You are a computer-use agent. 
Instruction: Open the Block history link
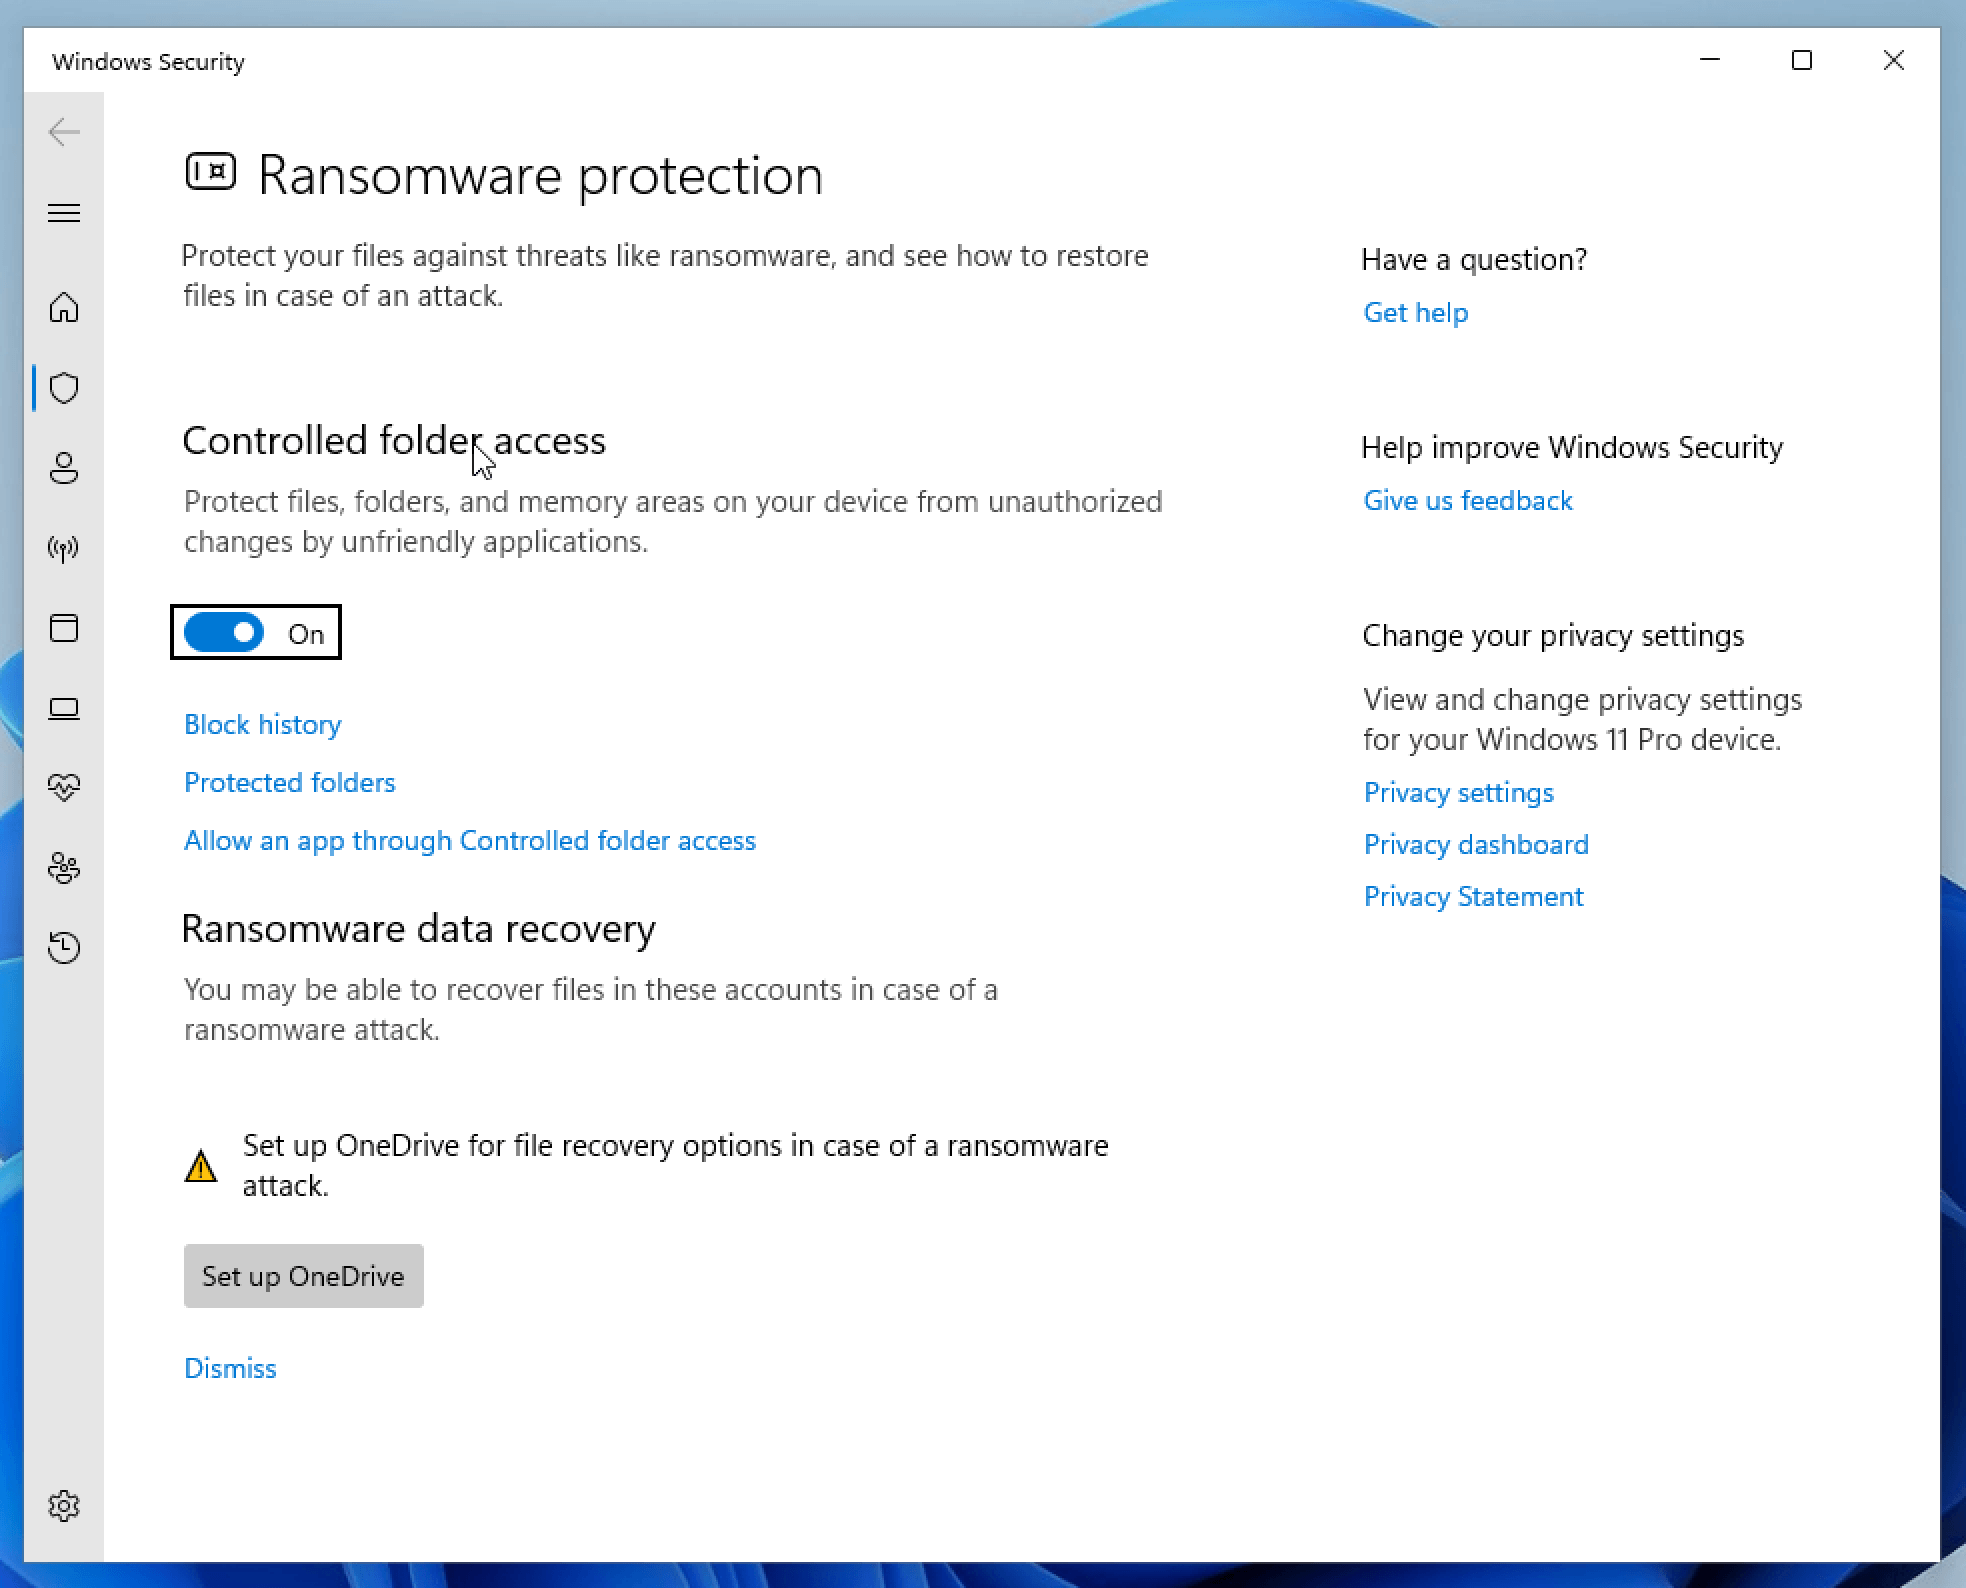point(262,725)
